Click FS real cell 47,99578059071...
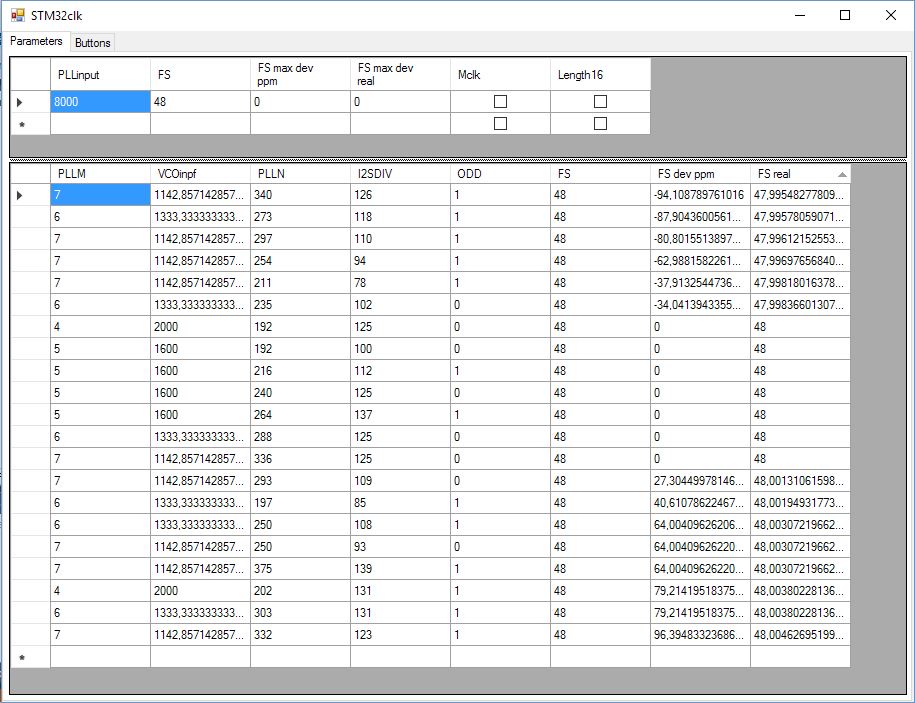915x703 pixels. tap(800, 217)
